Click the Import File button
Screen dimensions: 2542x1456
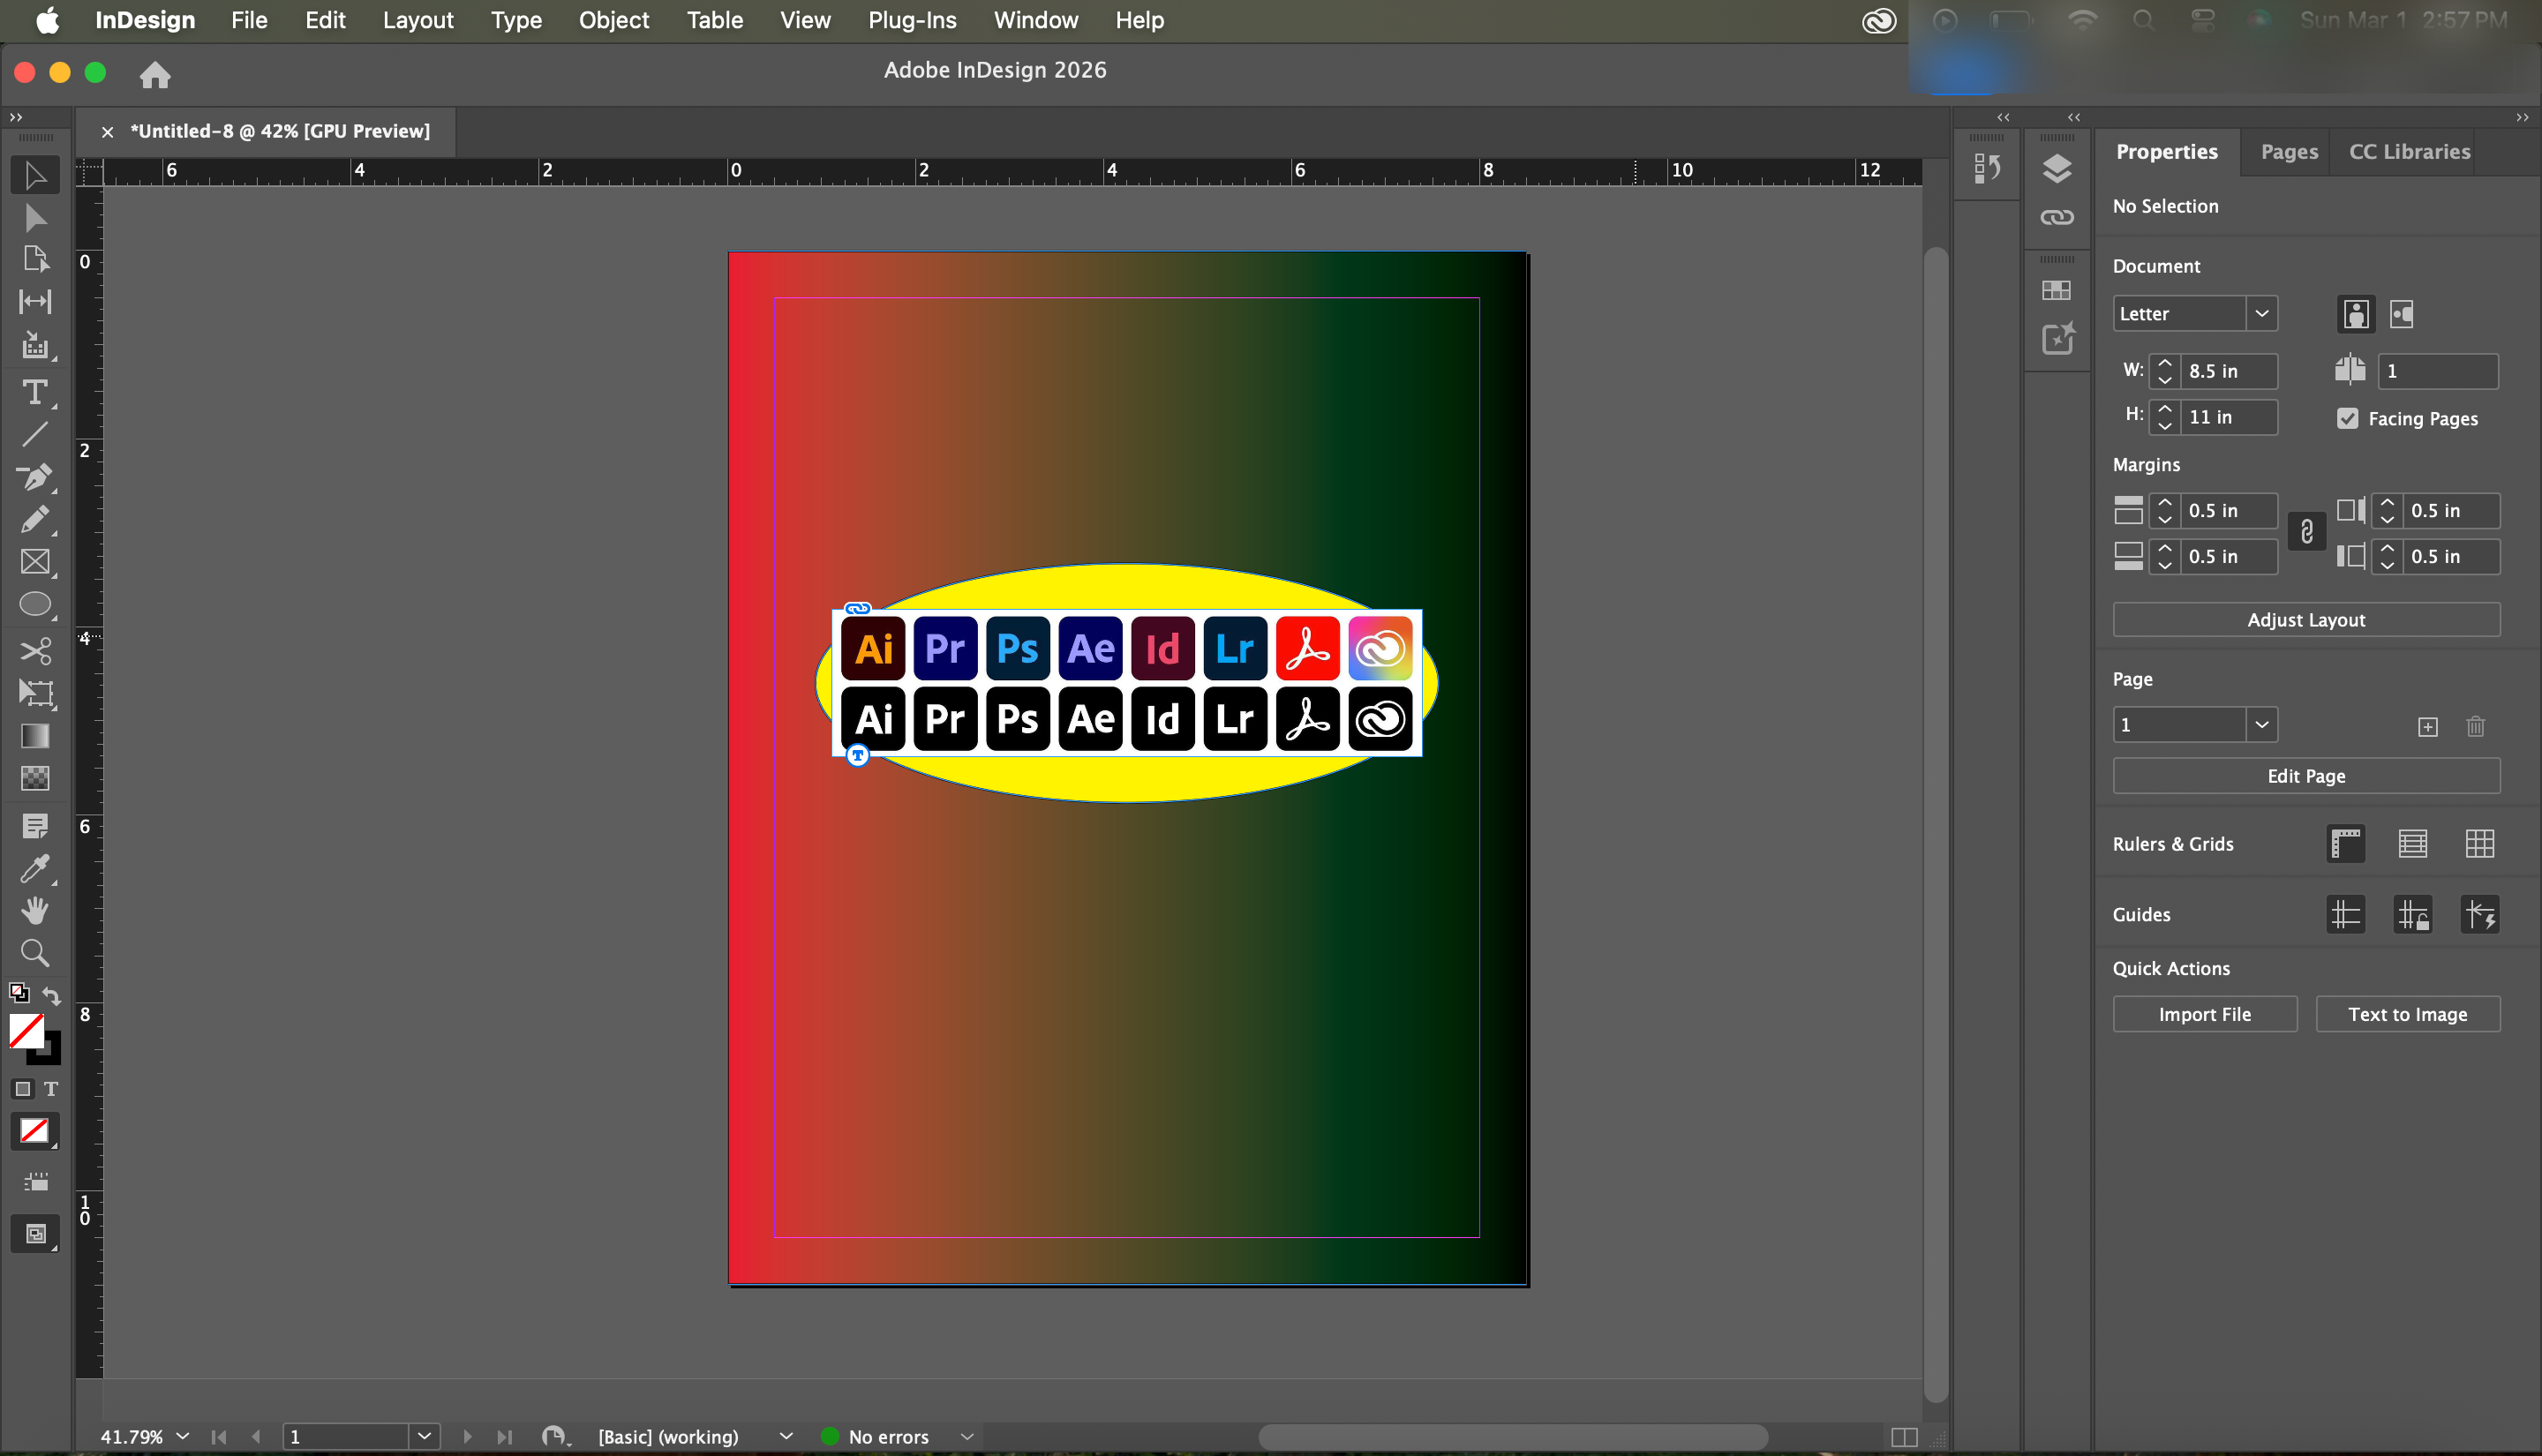click(2204, 1014)
